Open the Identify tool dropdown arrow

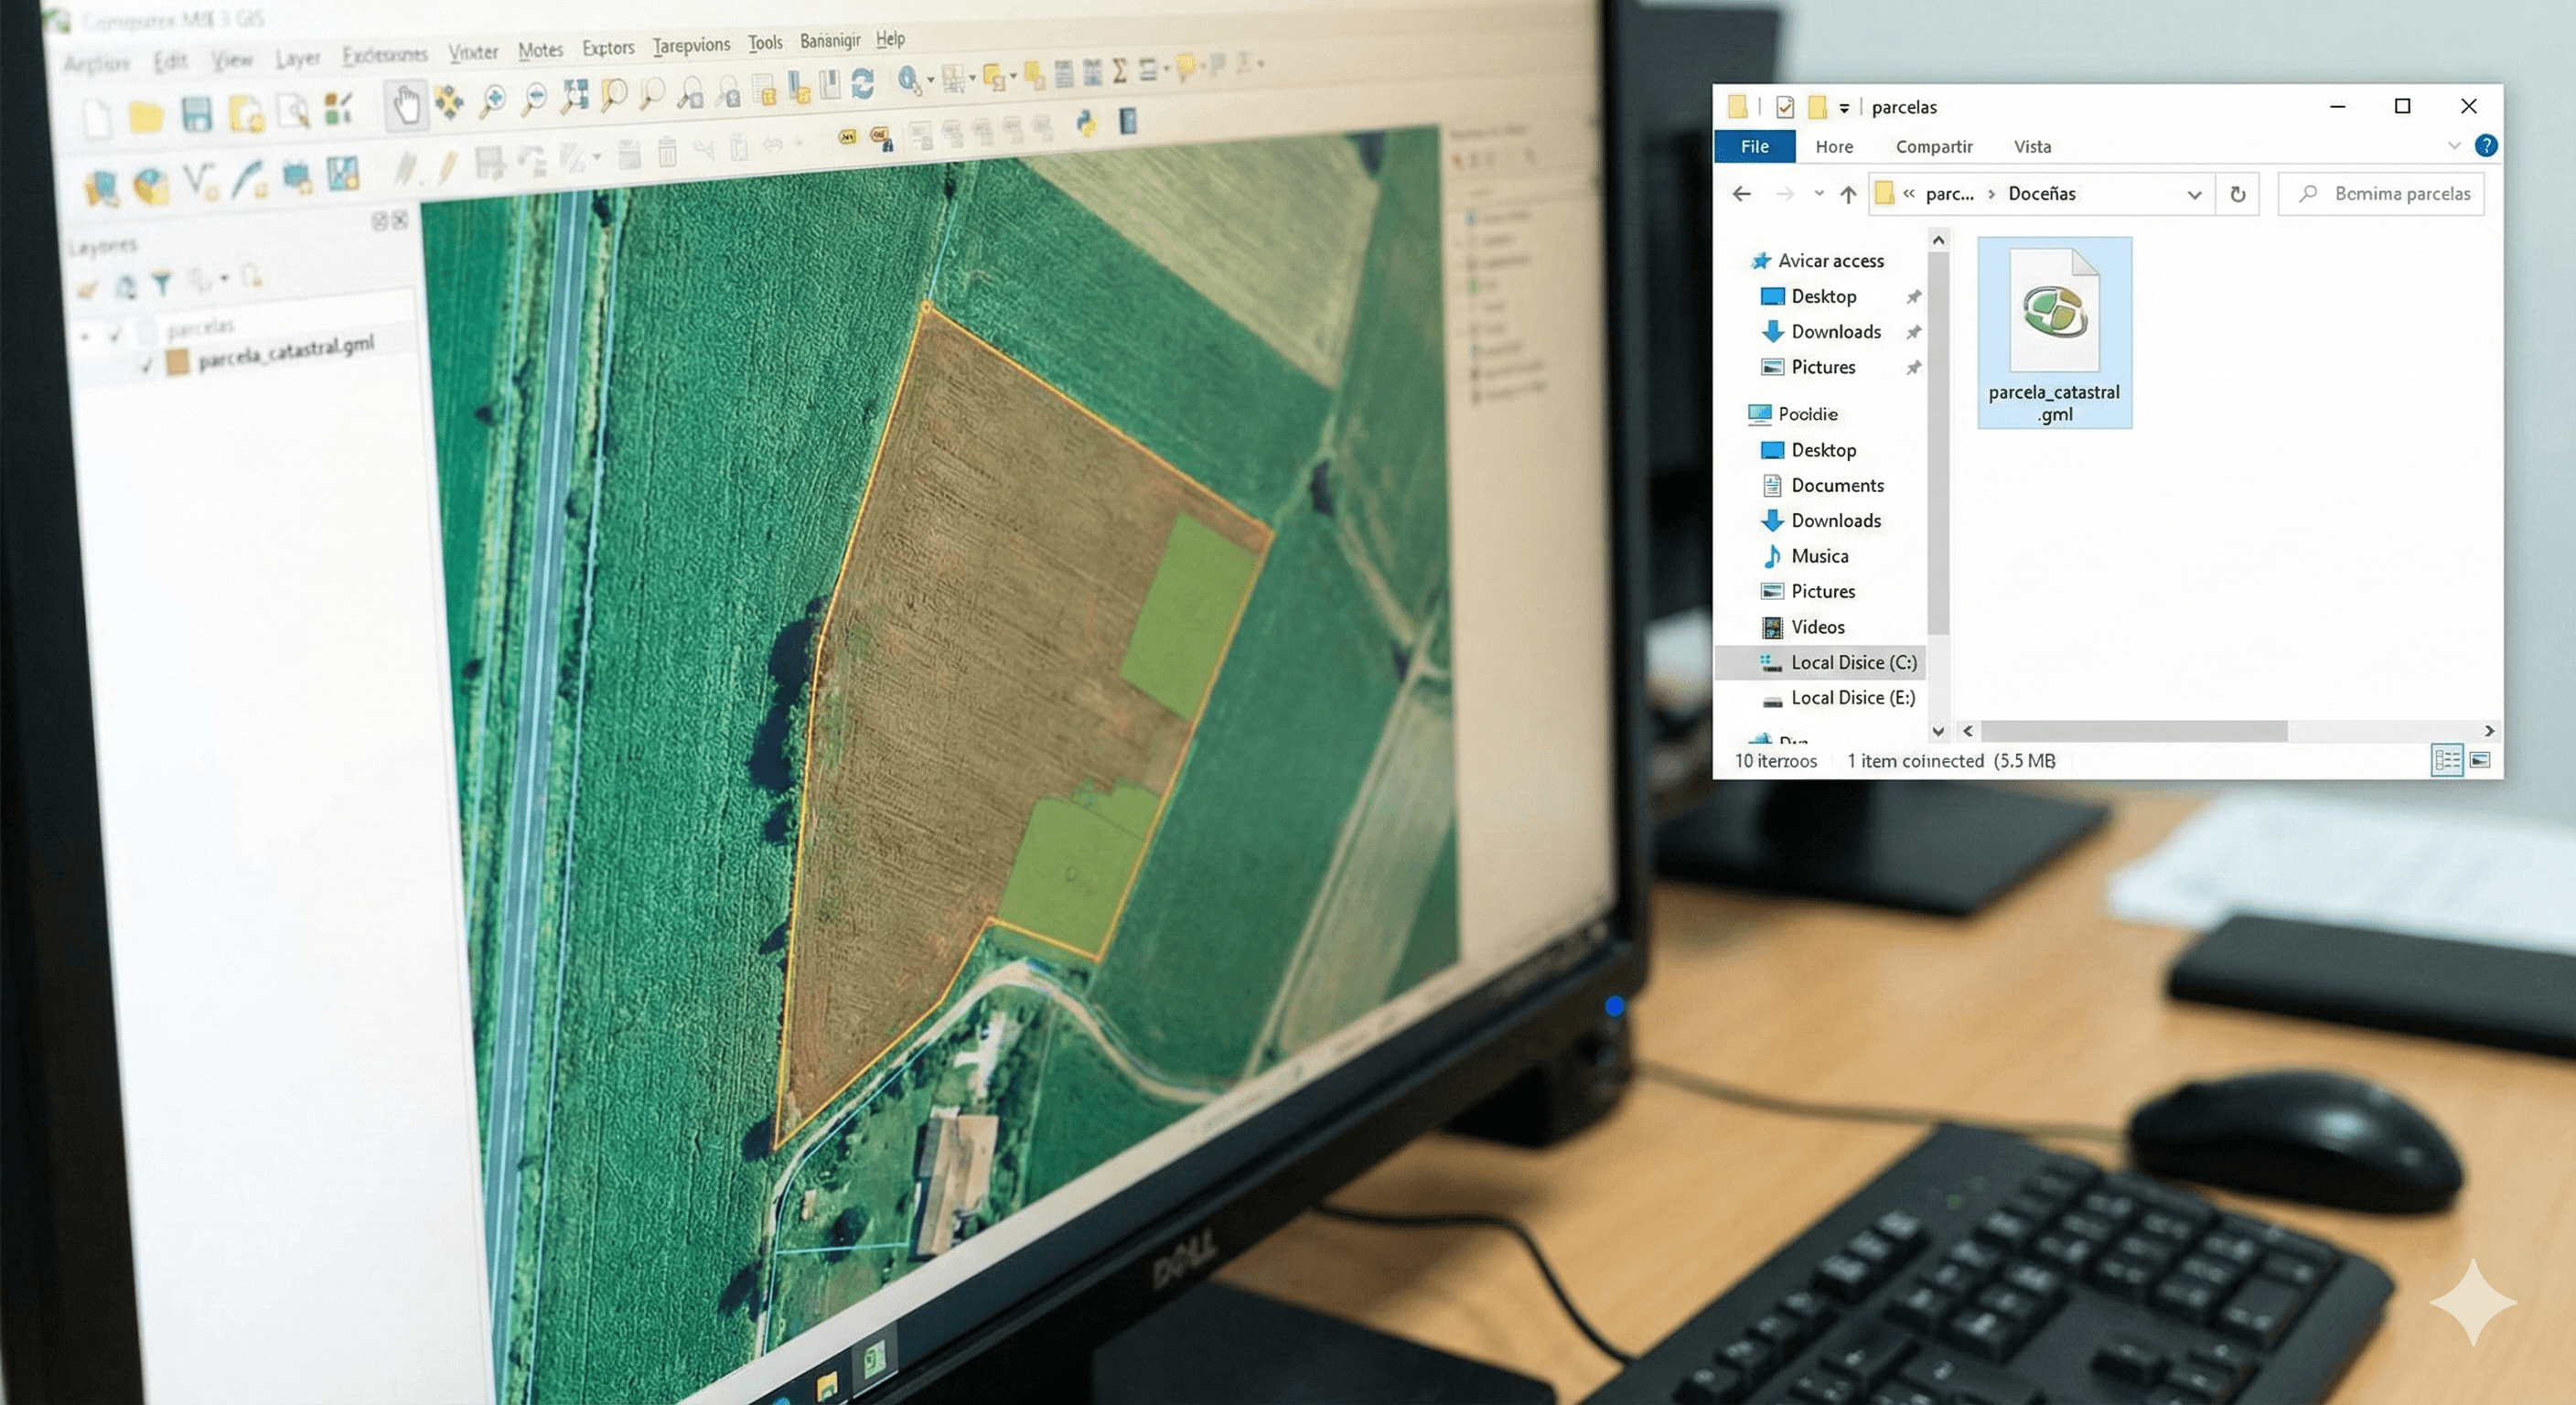coord(931,79)
